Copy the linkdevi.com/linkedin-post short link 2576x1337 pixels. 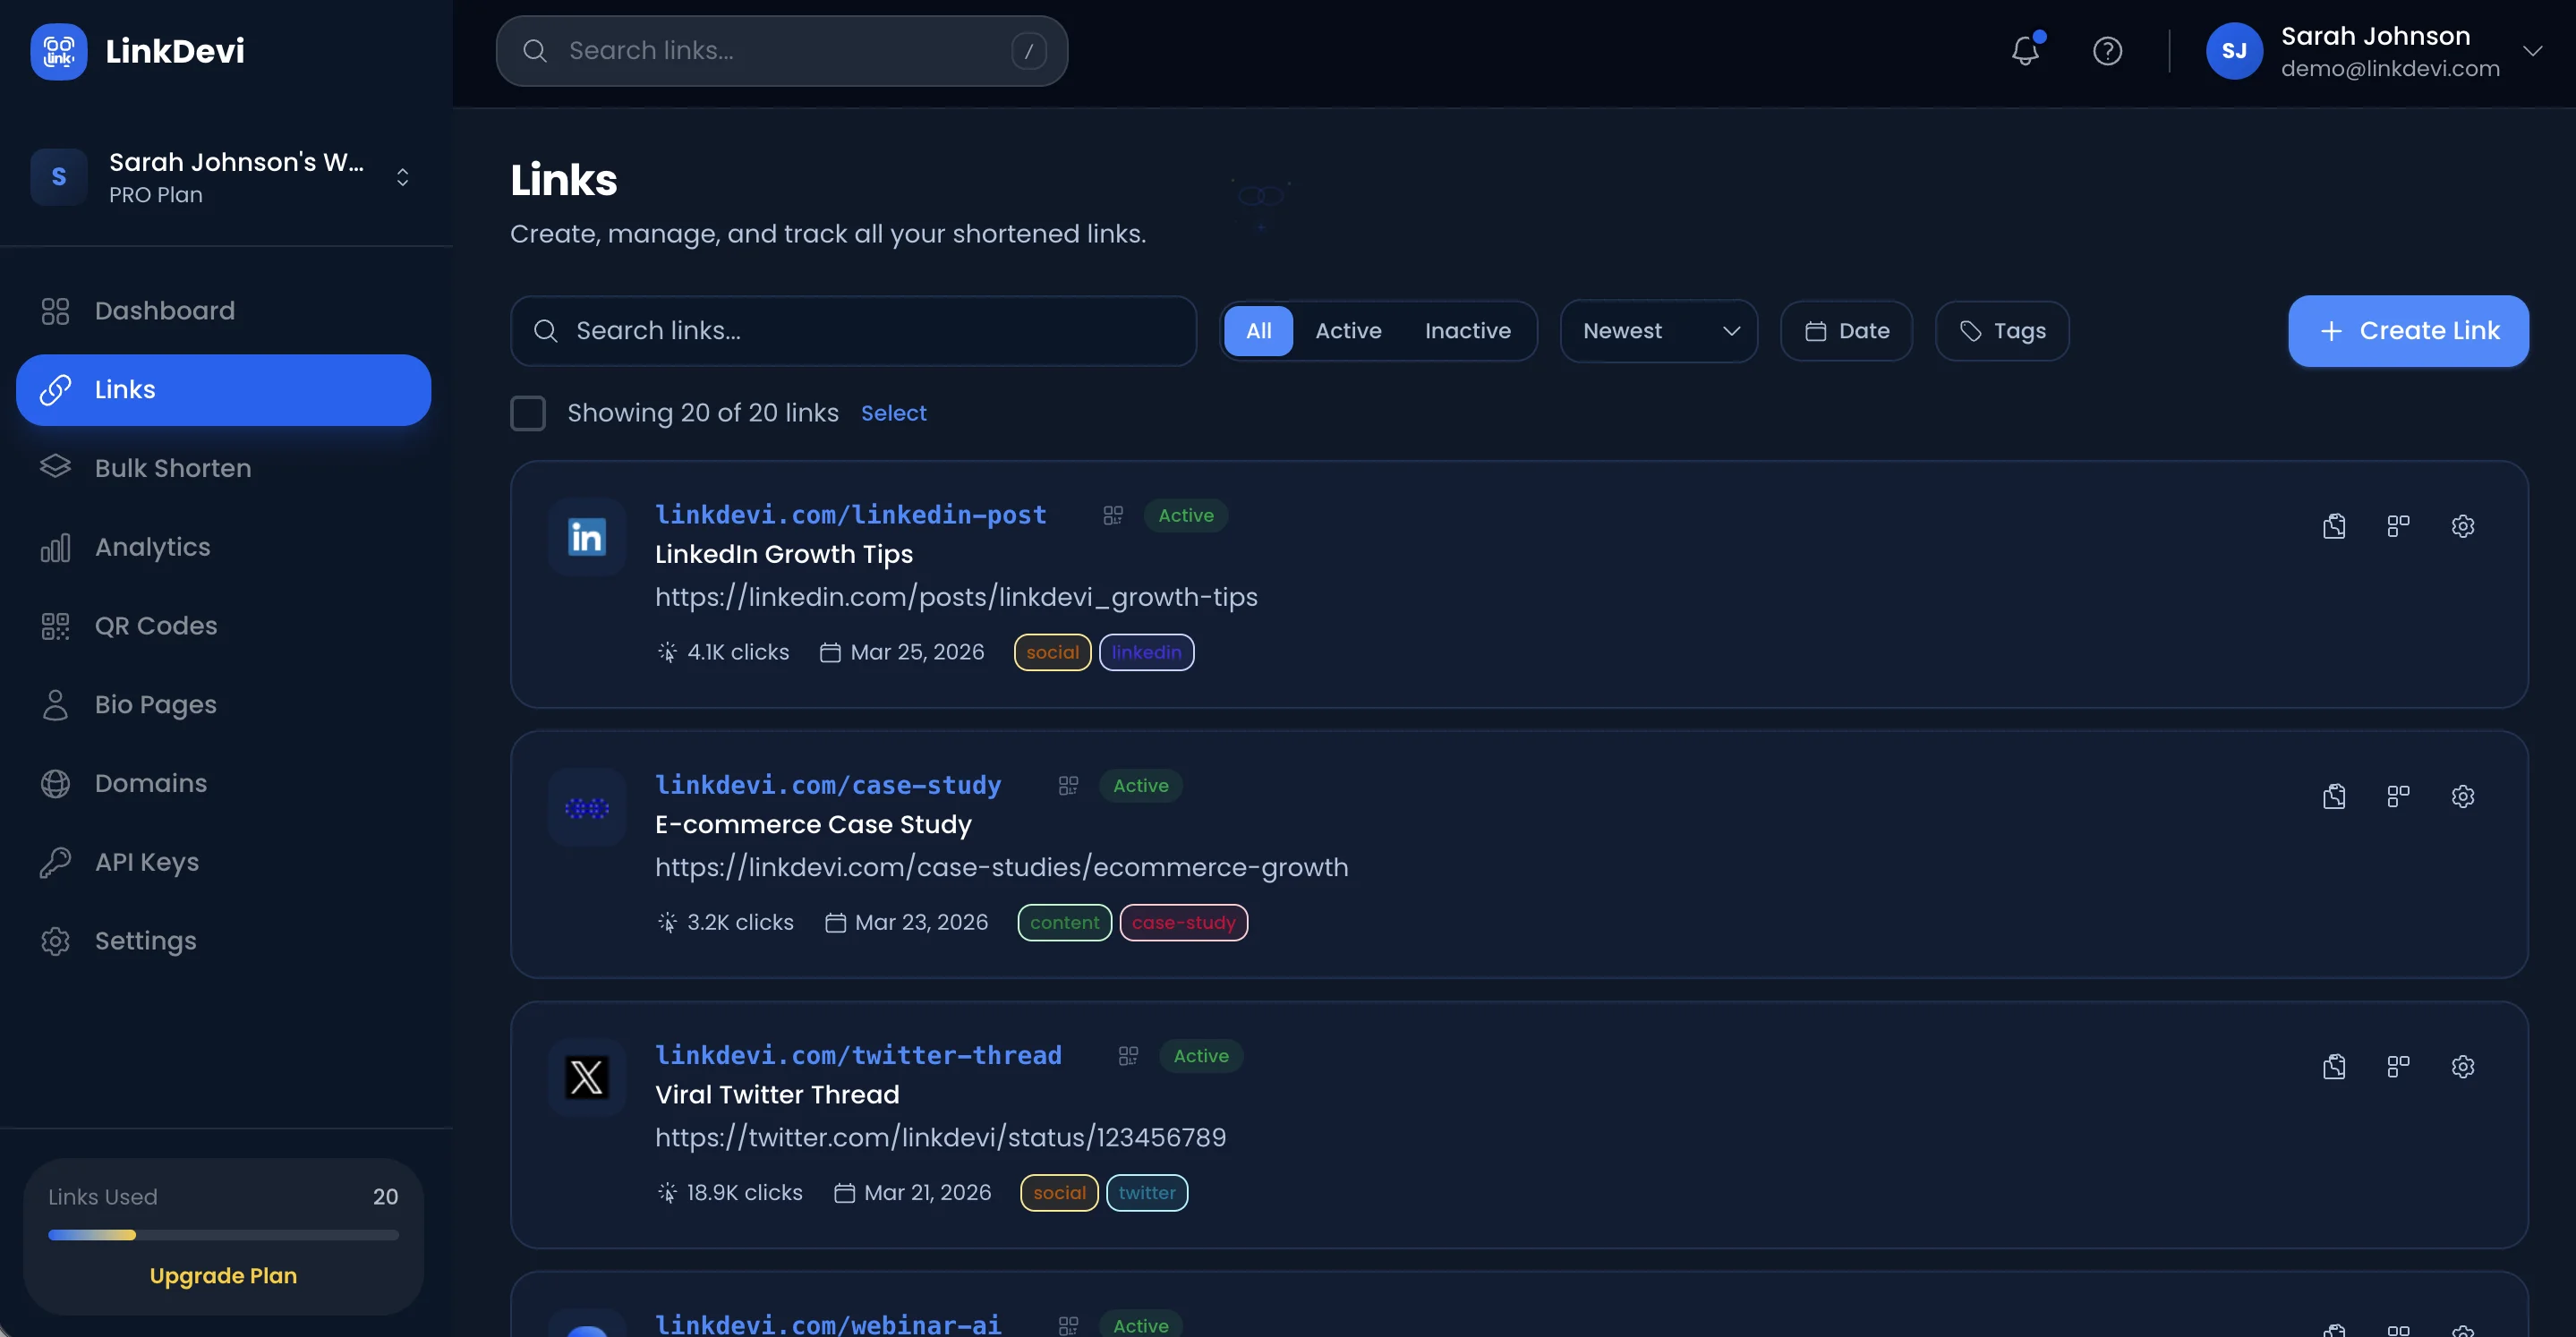(2334, 526)
